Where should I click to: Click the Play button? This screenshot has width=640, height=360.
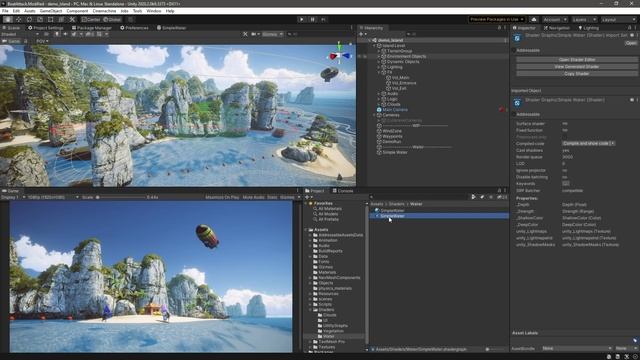click(302, 20)
